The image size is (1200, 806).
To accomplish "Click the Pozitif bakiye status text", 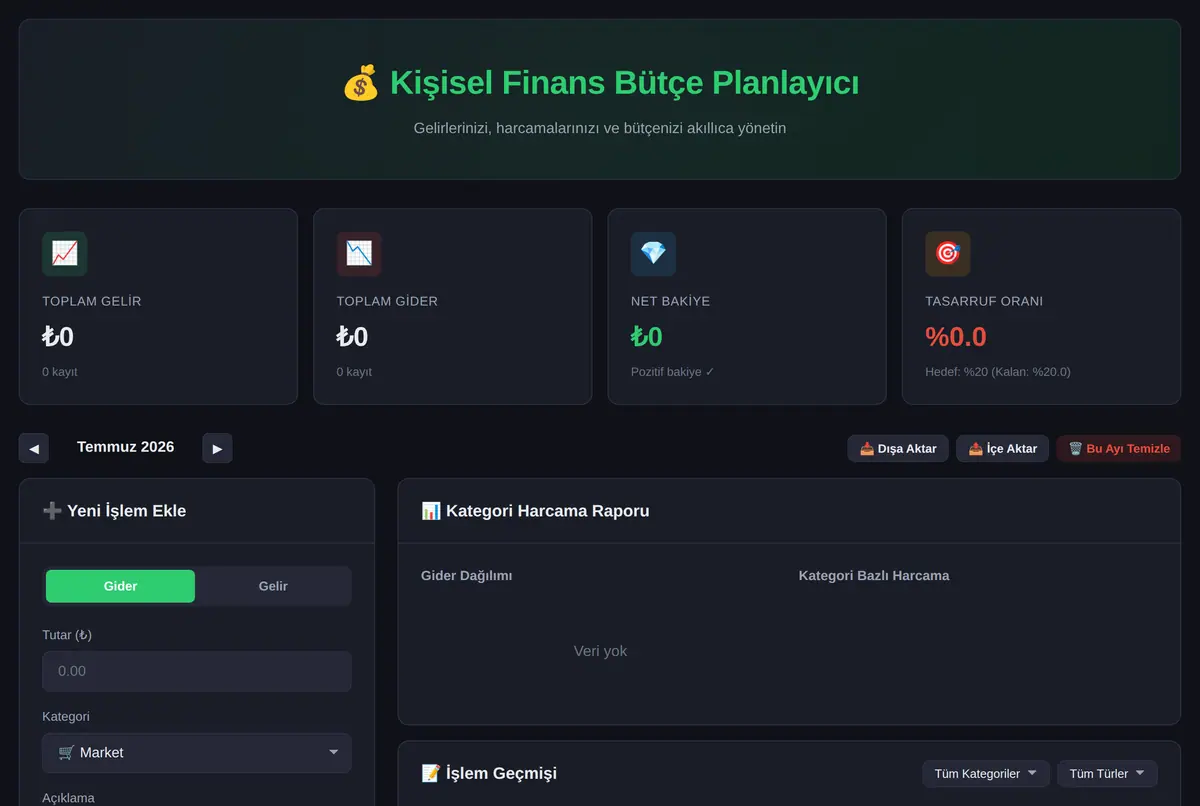I will pos(673,372).
